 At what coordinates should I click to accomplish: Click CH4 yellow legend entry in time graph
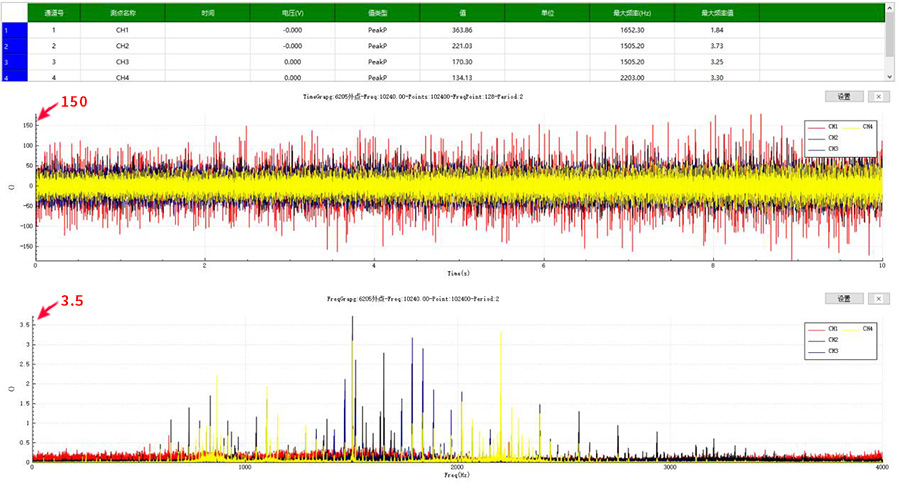point(859,127)
